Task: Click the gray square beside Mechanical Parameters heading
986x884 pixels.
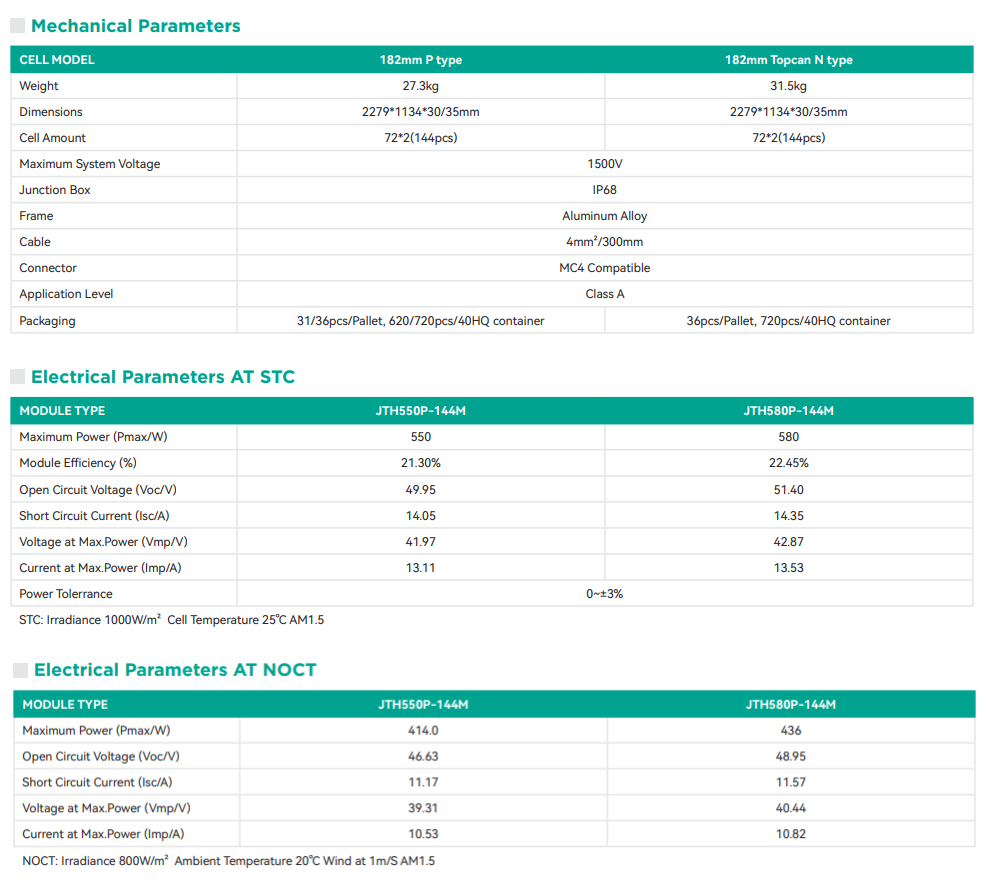Action: (x=17, y=26)
